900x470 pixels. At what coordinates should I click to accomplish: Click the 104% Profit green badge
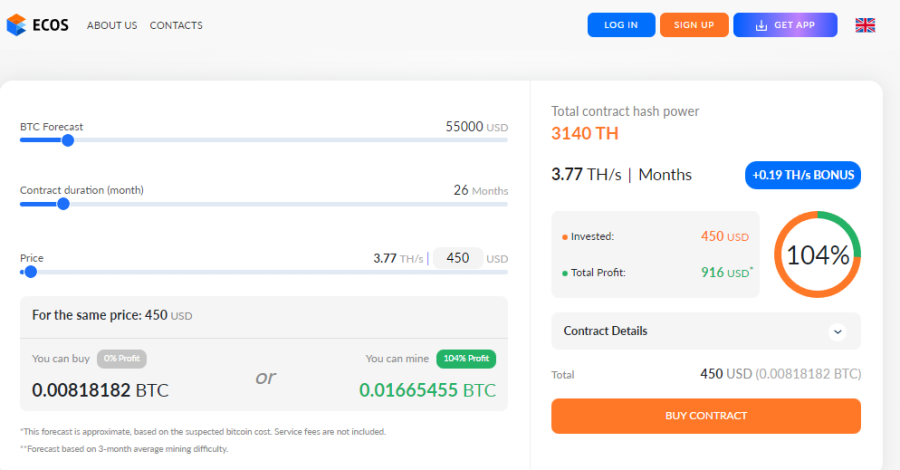click(x=466, y=359)
